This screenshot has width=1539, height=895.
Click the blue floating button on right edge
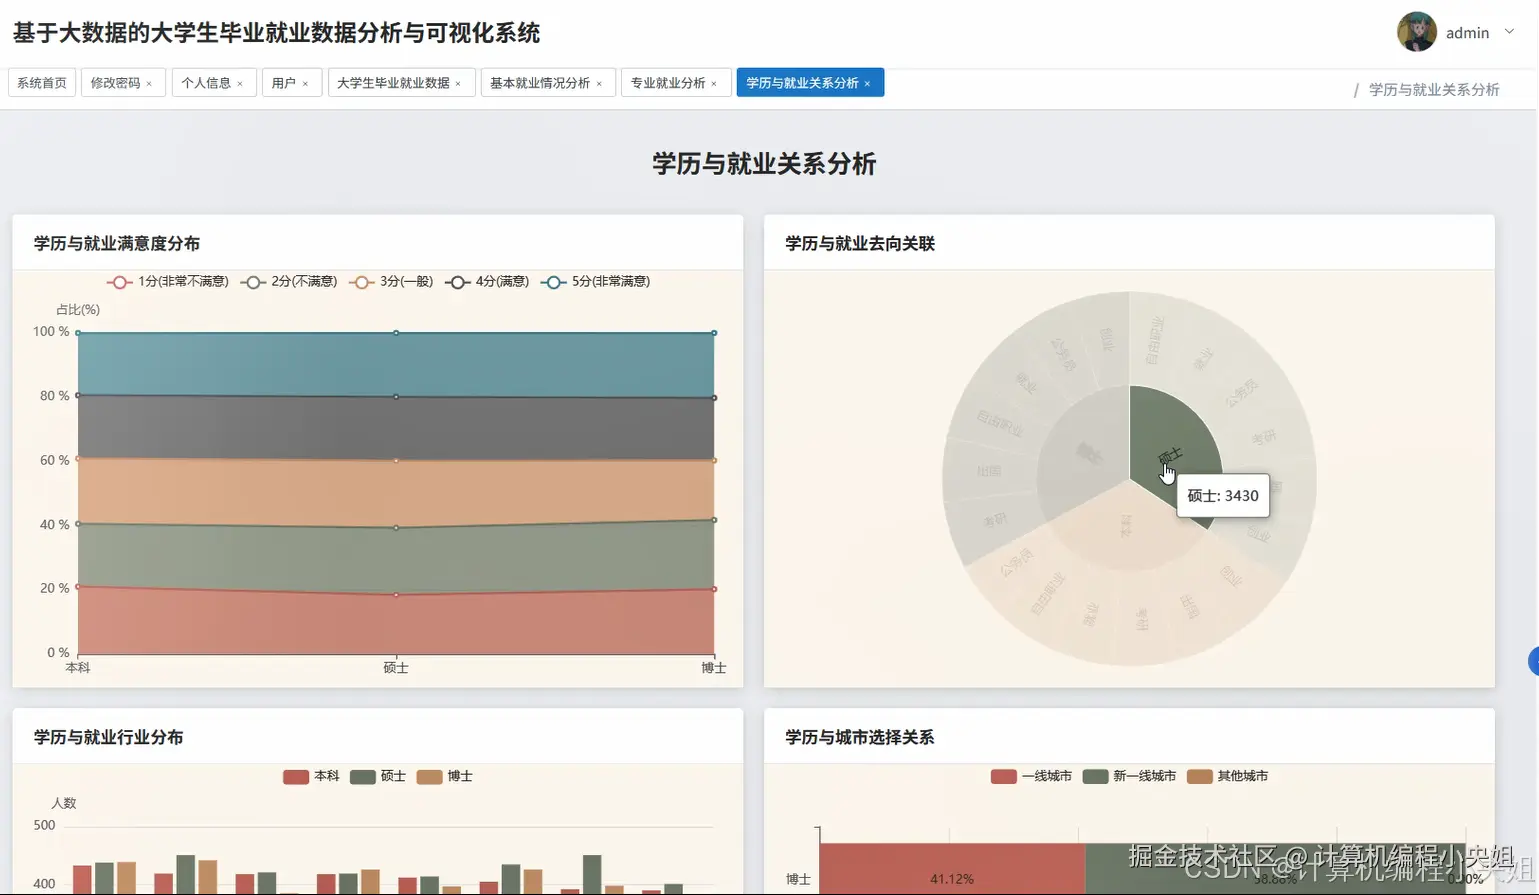[1533, 660]
